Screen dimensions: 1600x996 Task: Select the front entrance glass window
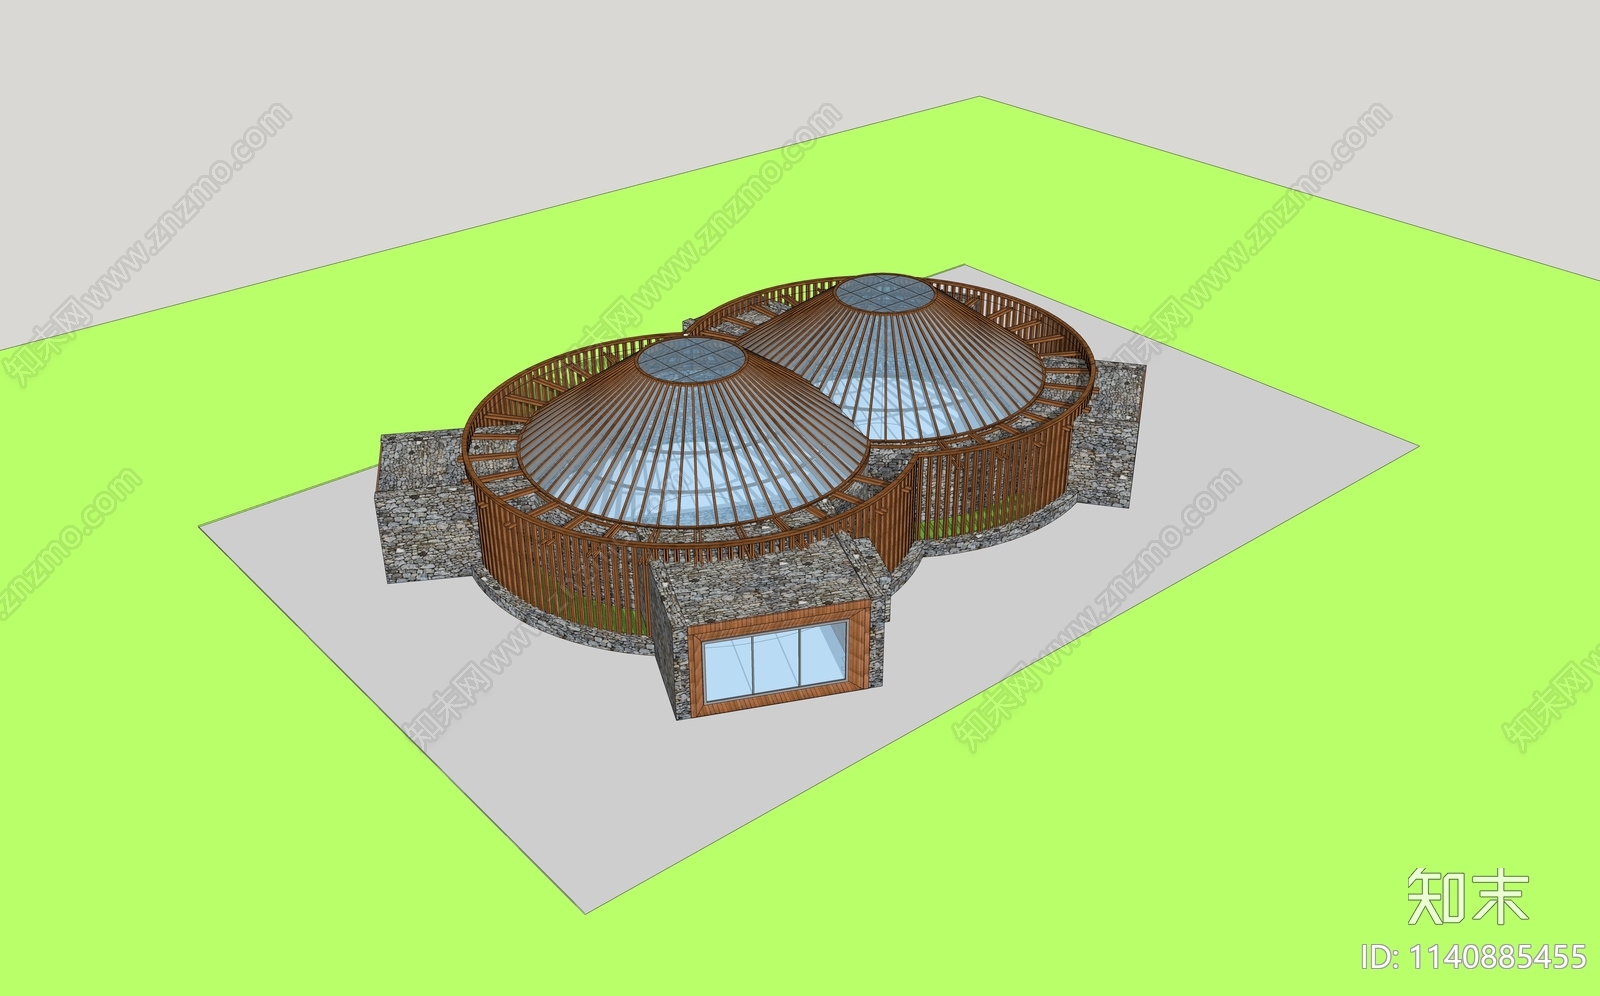coord(775,661)
